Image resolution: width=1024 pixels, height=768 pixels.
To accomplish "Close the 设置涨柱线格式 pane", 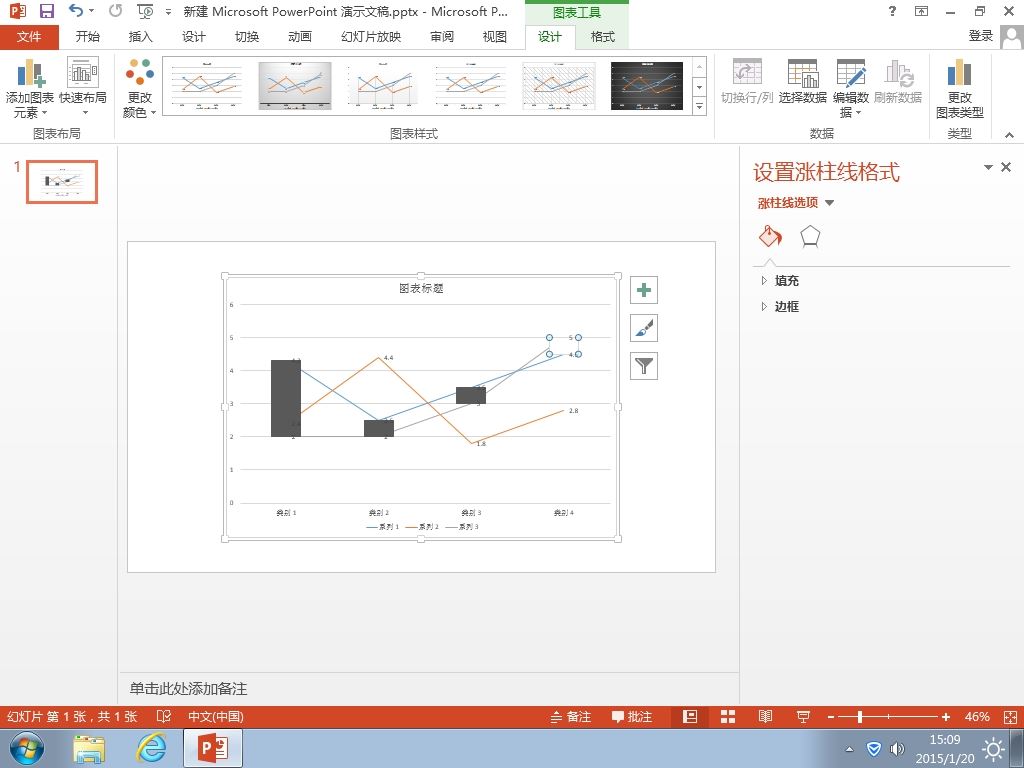I will click(x=1006, y=167).
